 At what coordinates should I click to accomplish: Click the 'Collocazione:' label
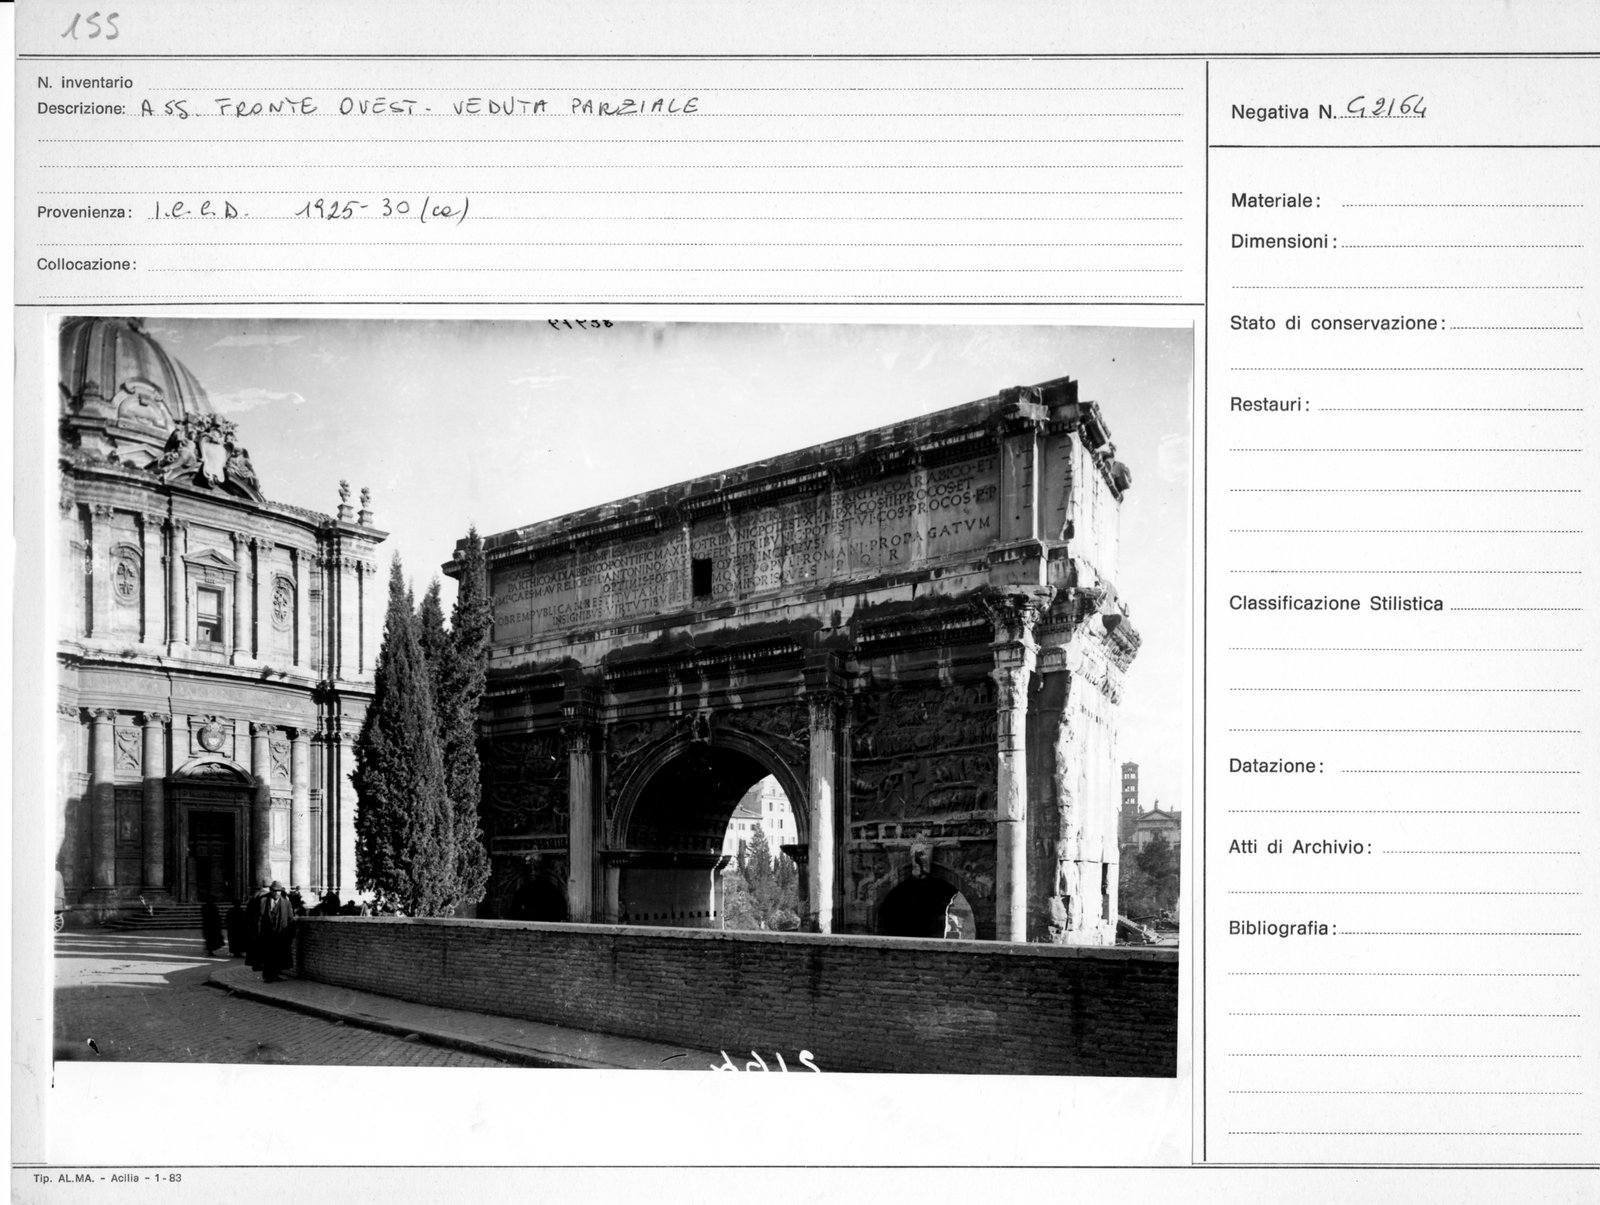[x=86, y=265]
